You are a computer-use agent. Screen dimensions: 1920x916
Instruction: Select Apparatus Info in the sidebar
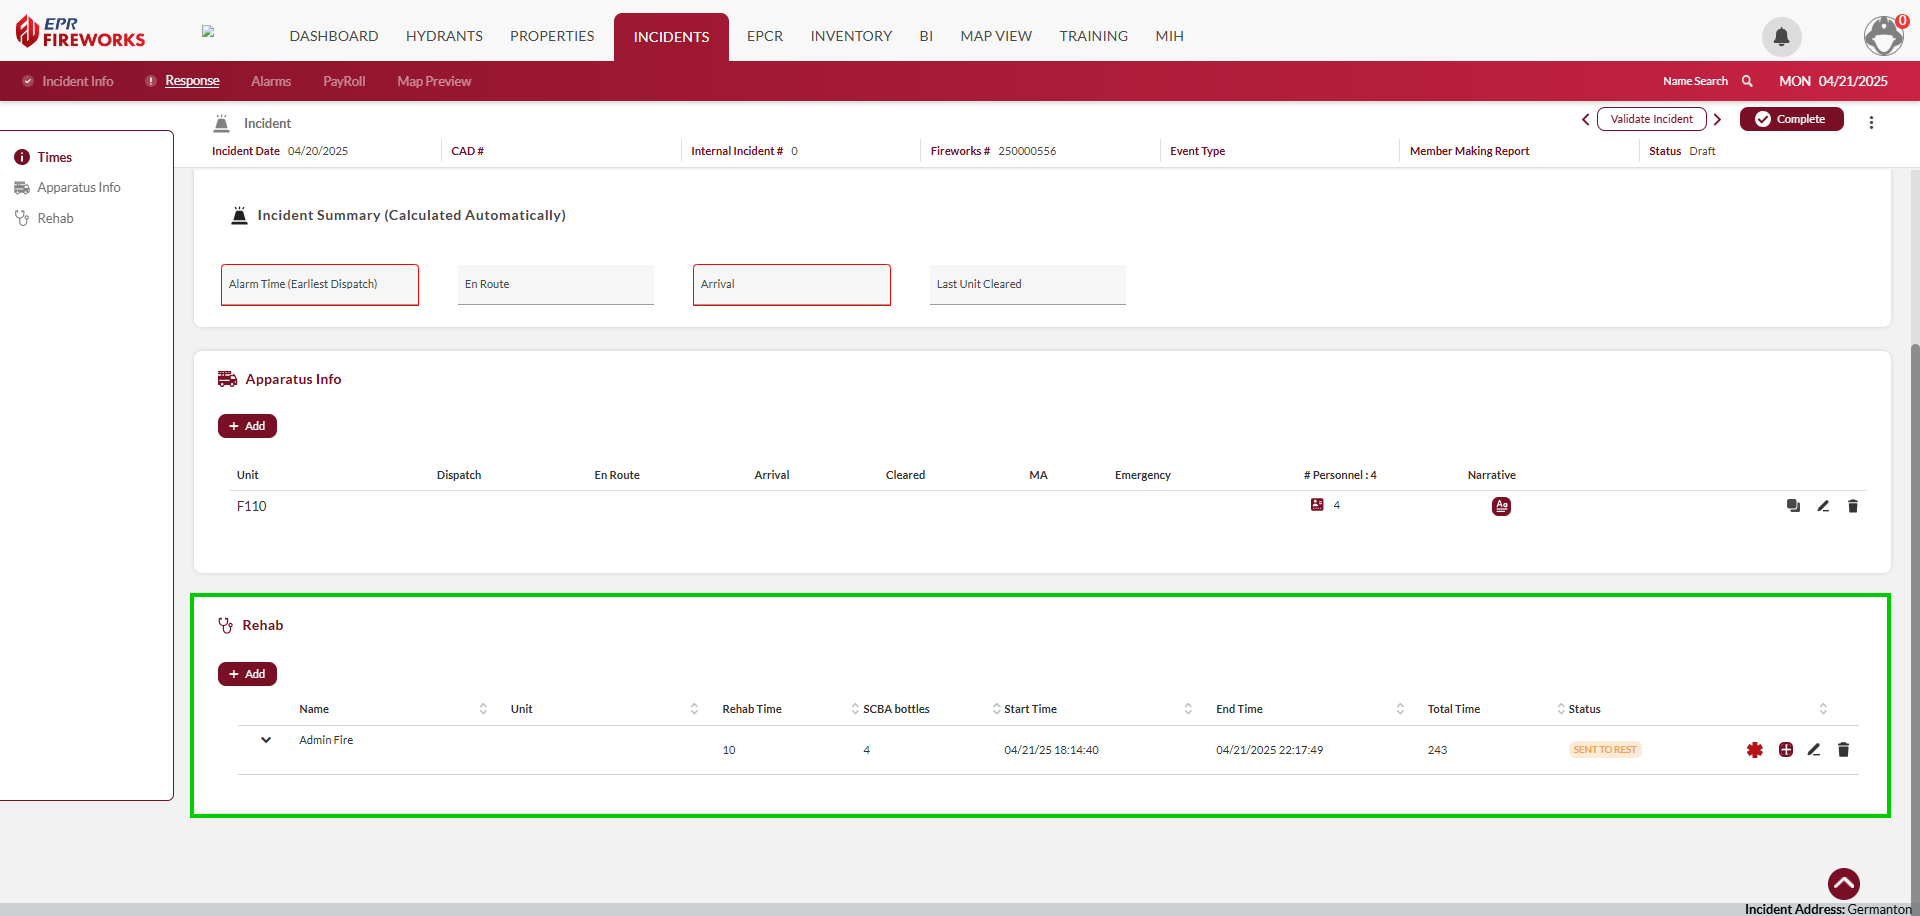click(x=78, y=188)
